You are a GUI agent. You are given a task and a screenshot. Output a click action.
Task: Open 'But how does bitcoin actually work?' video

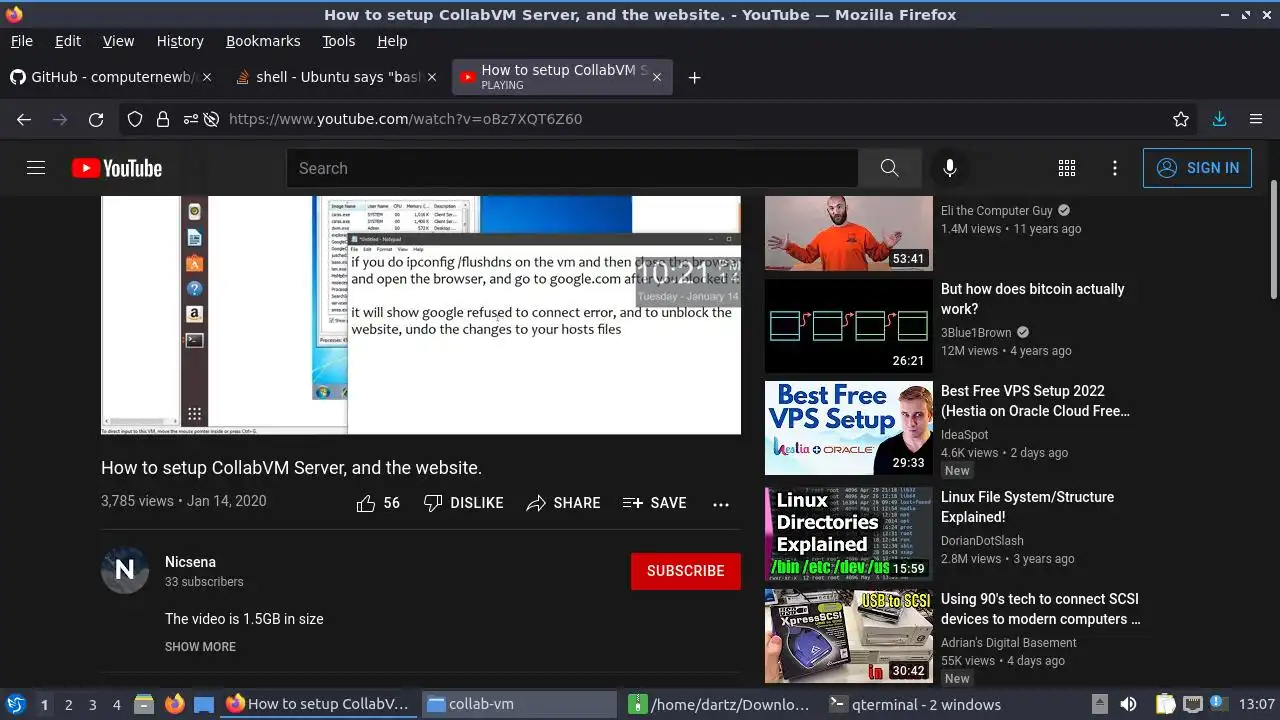(x=1033, y=299)
